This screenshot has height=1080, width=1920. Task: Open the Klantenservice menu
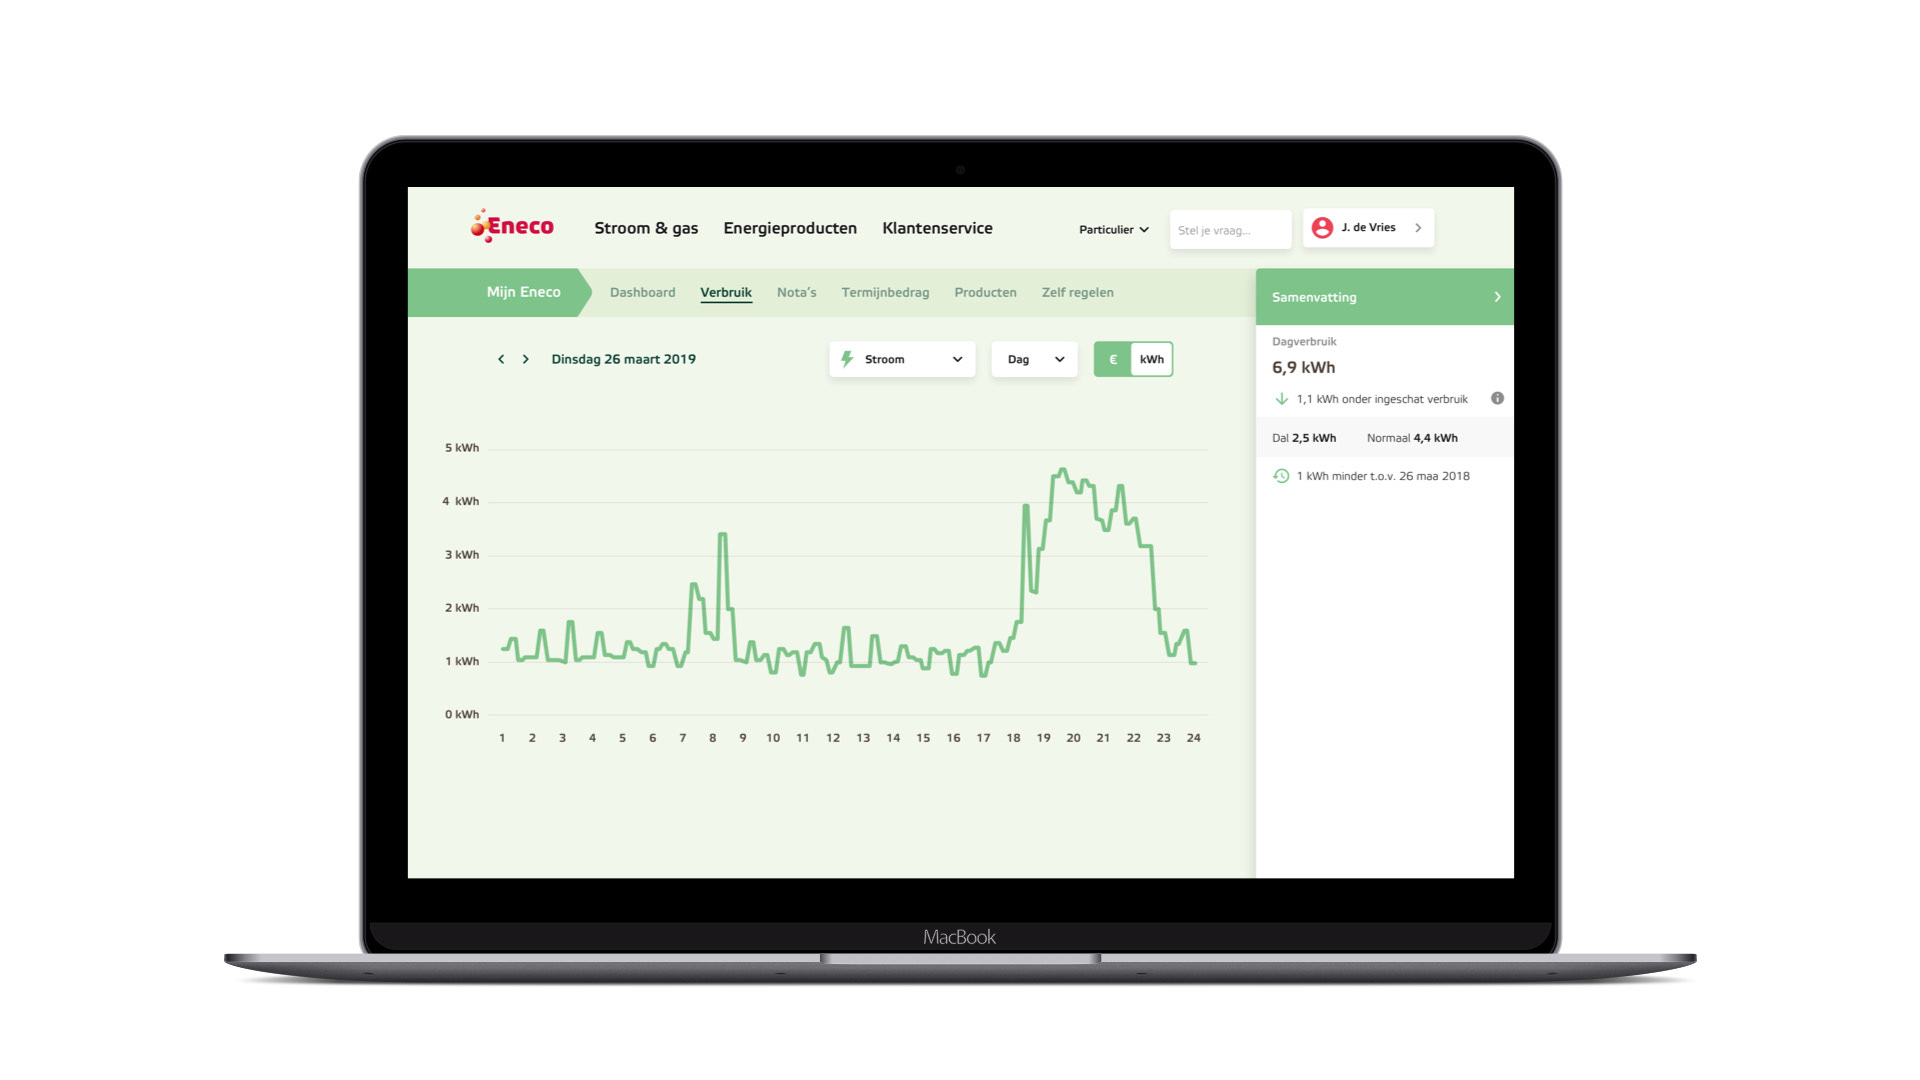pyautogui.click(x=937, y=228)
